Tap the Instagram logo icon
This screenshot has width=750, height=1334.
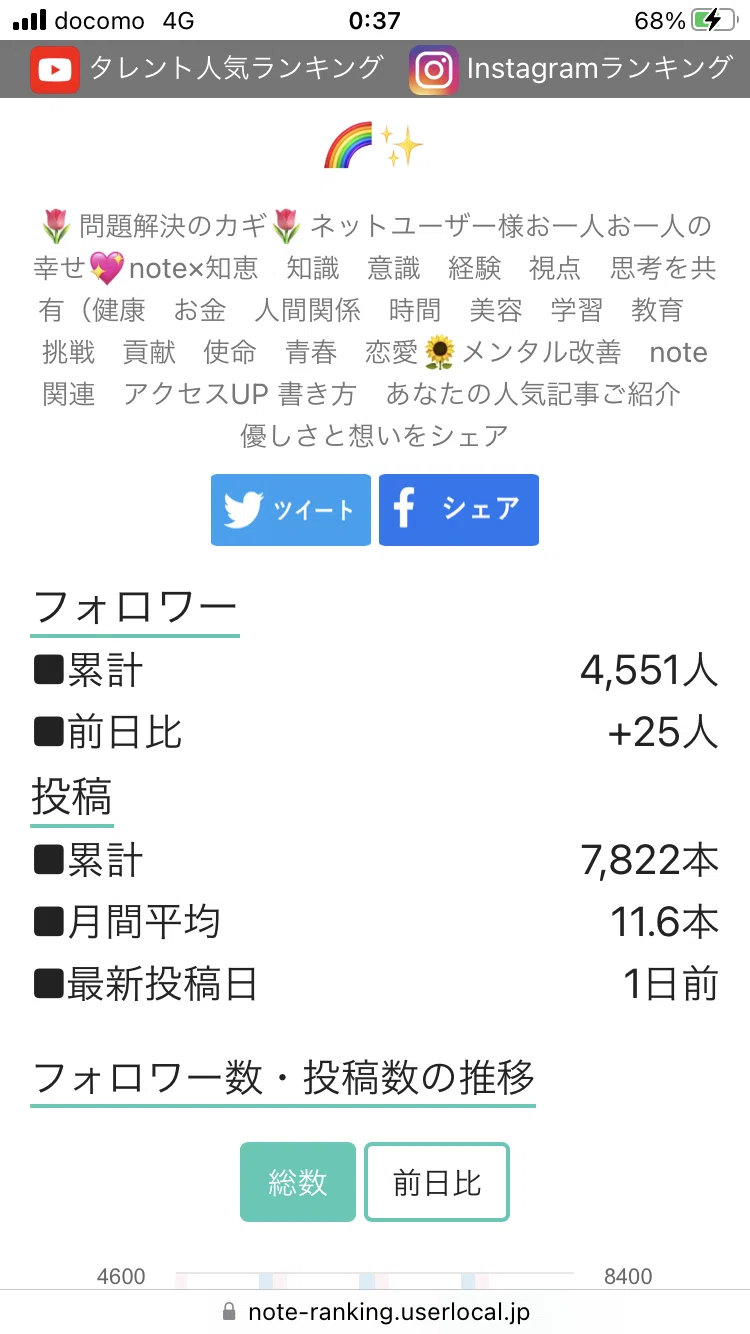(x=434, y=69)
